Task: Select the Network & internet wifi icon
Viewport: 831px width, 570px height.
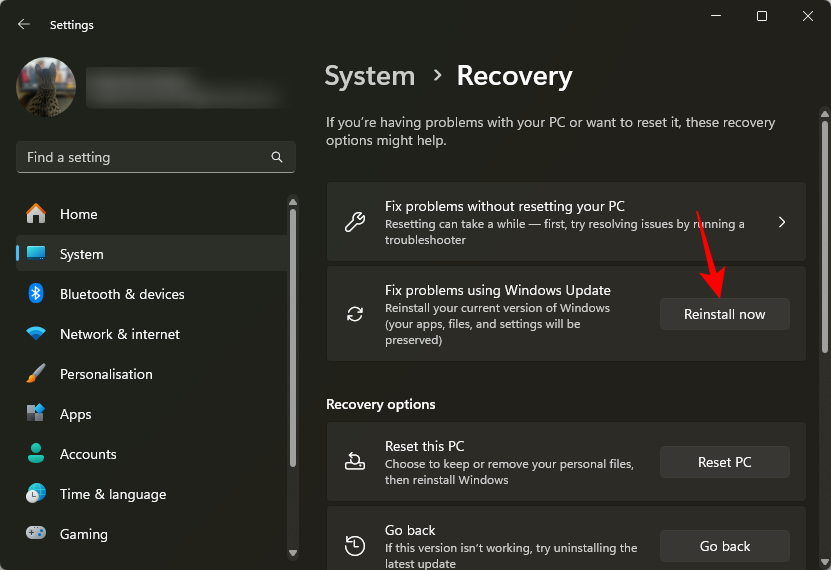Action: 36,334
